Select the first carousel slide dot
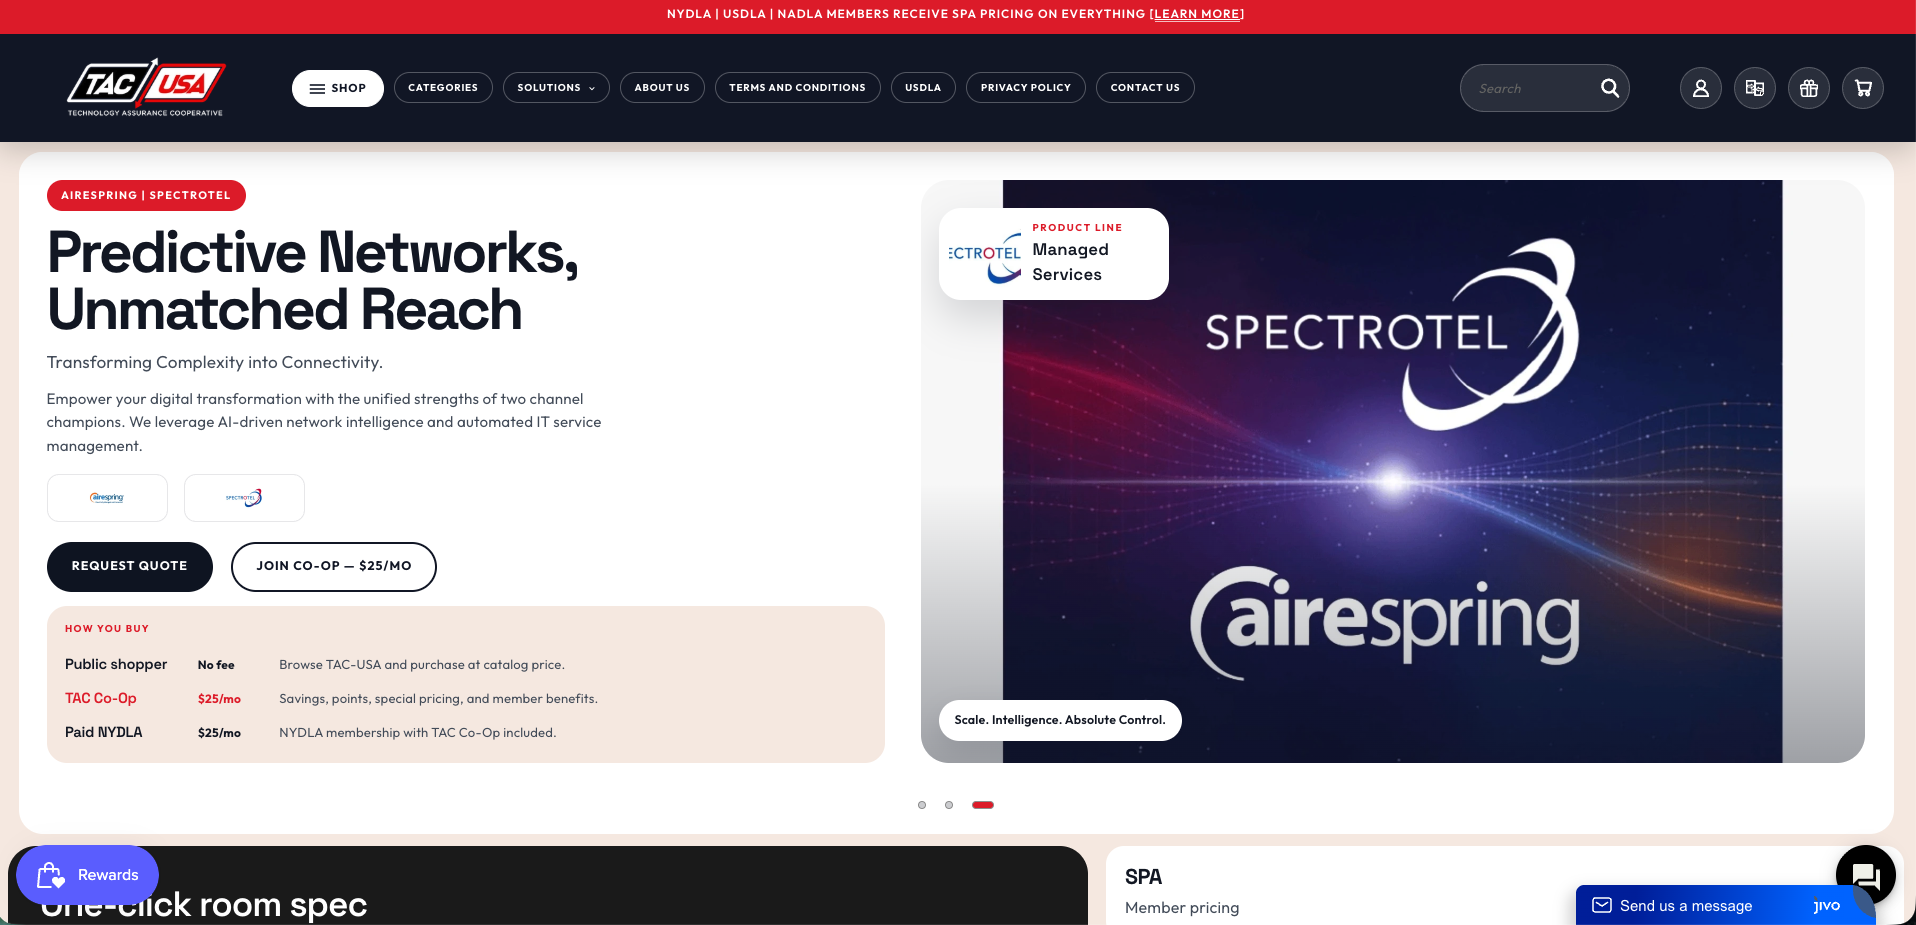 coord(922,805)
